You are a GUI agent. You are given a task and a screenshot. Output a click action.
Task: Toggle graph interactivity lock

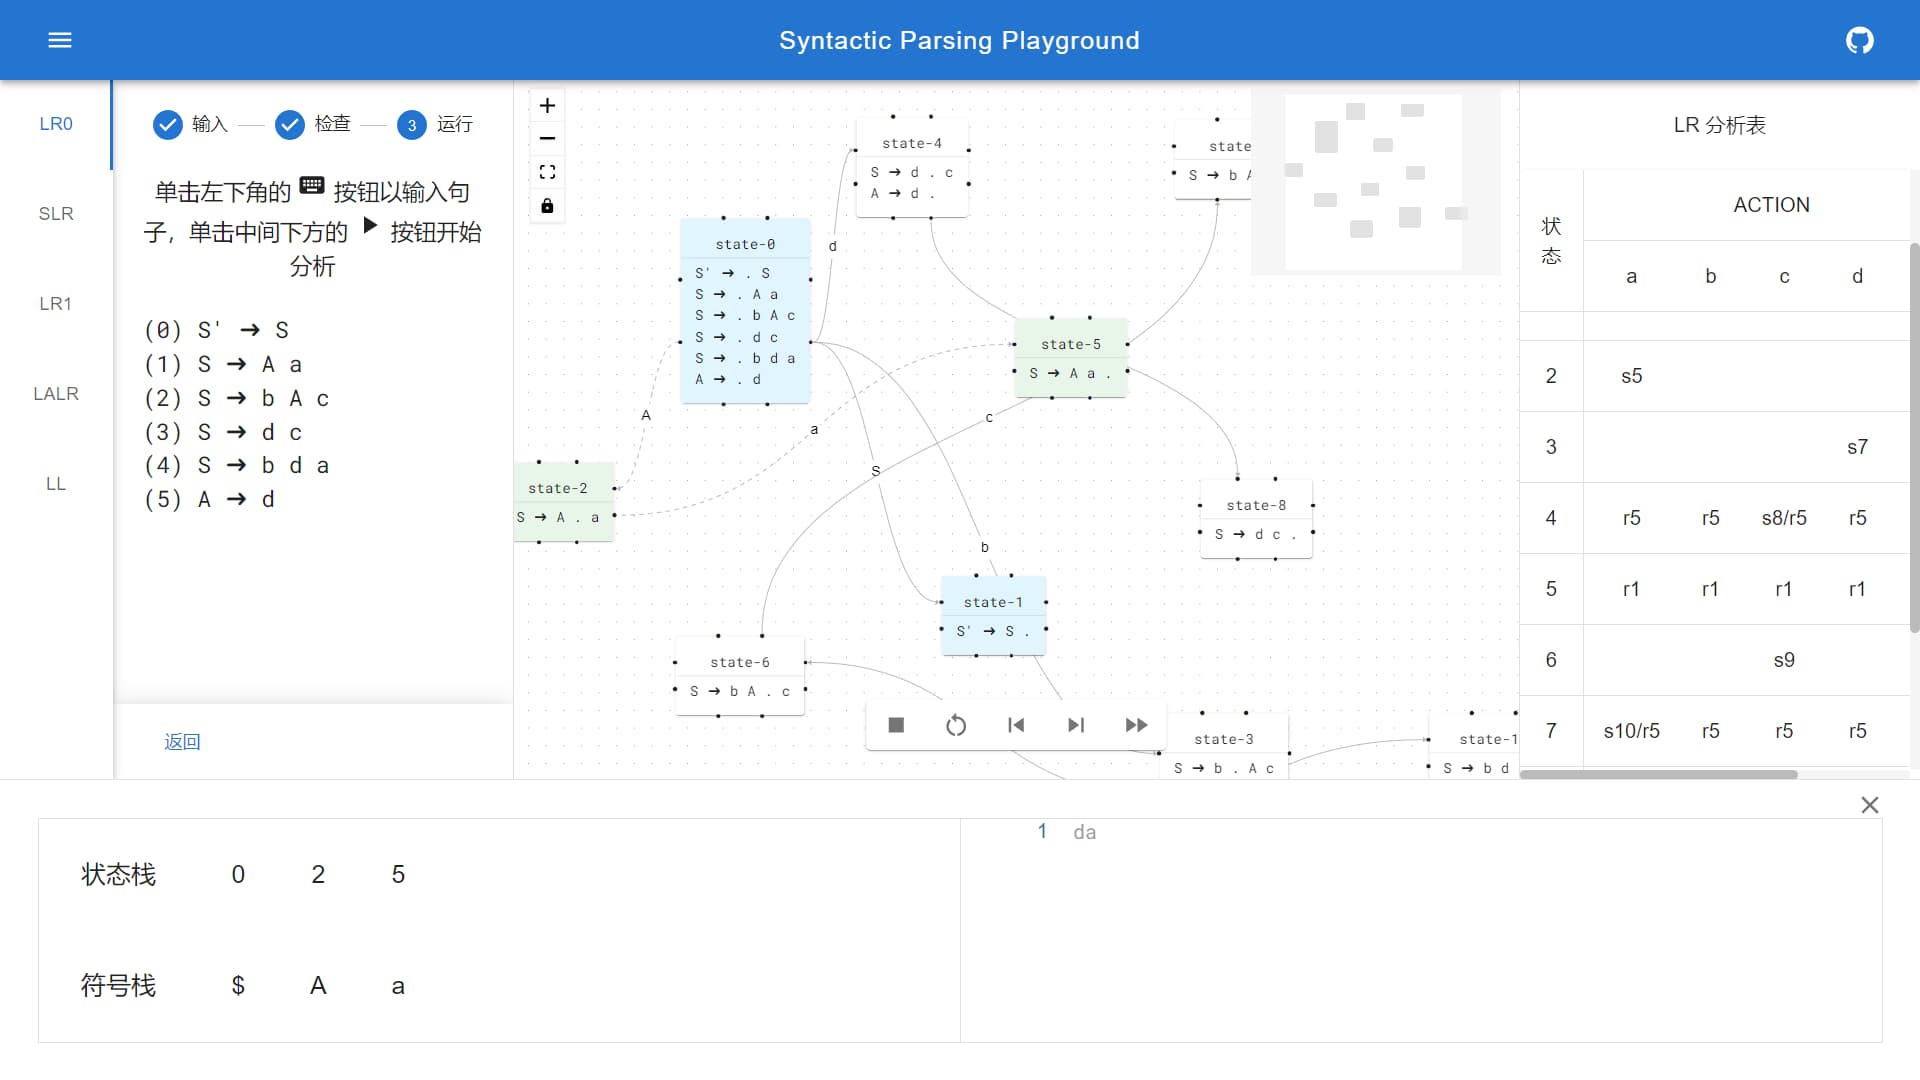coord(547,206)
